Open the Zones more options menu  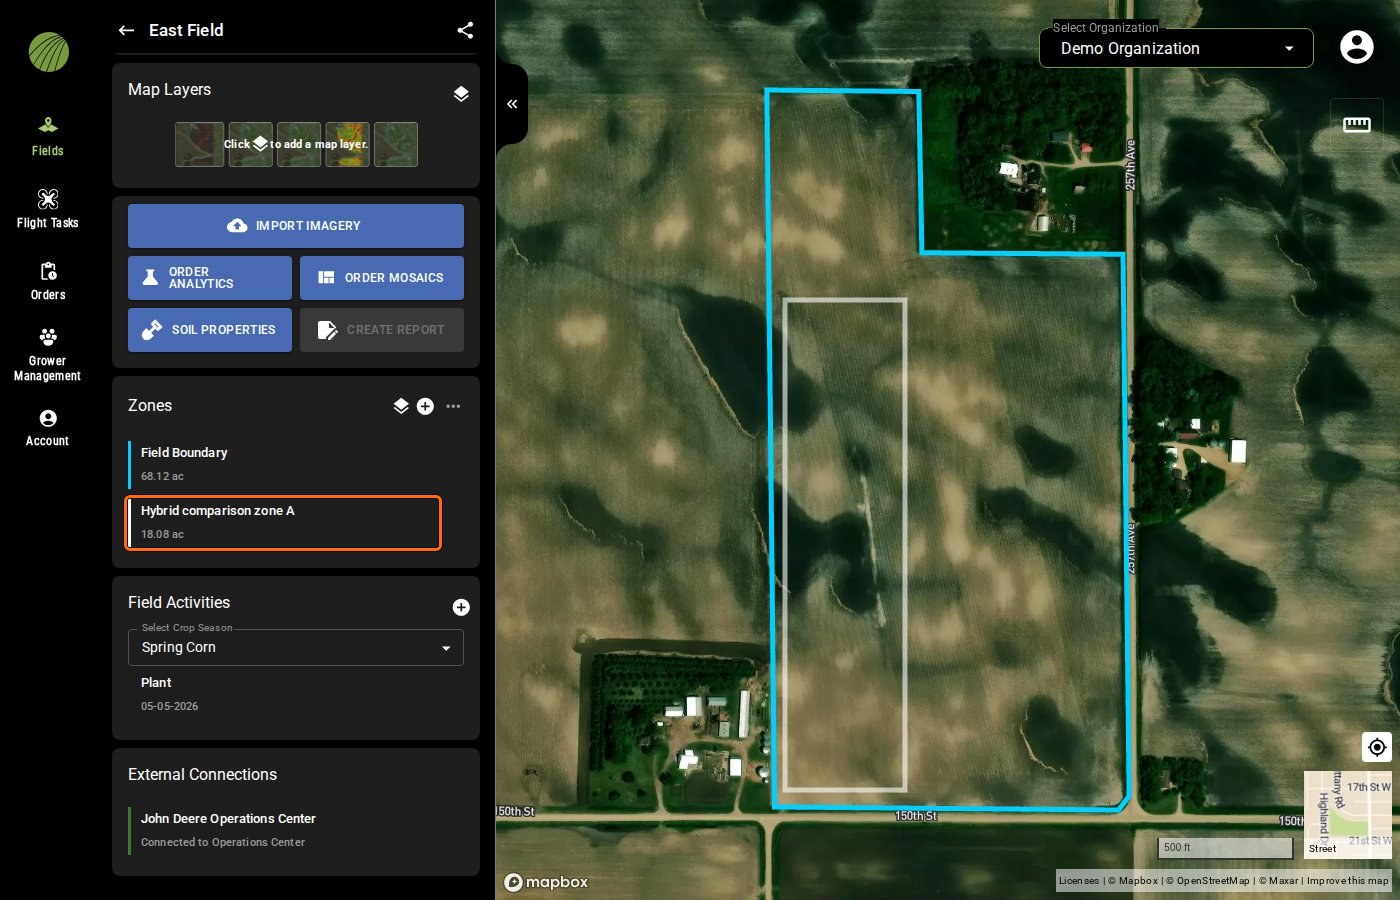tap(453, 406)
